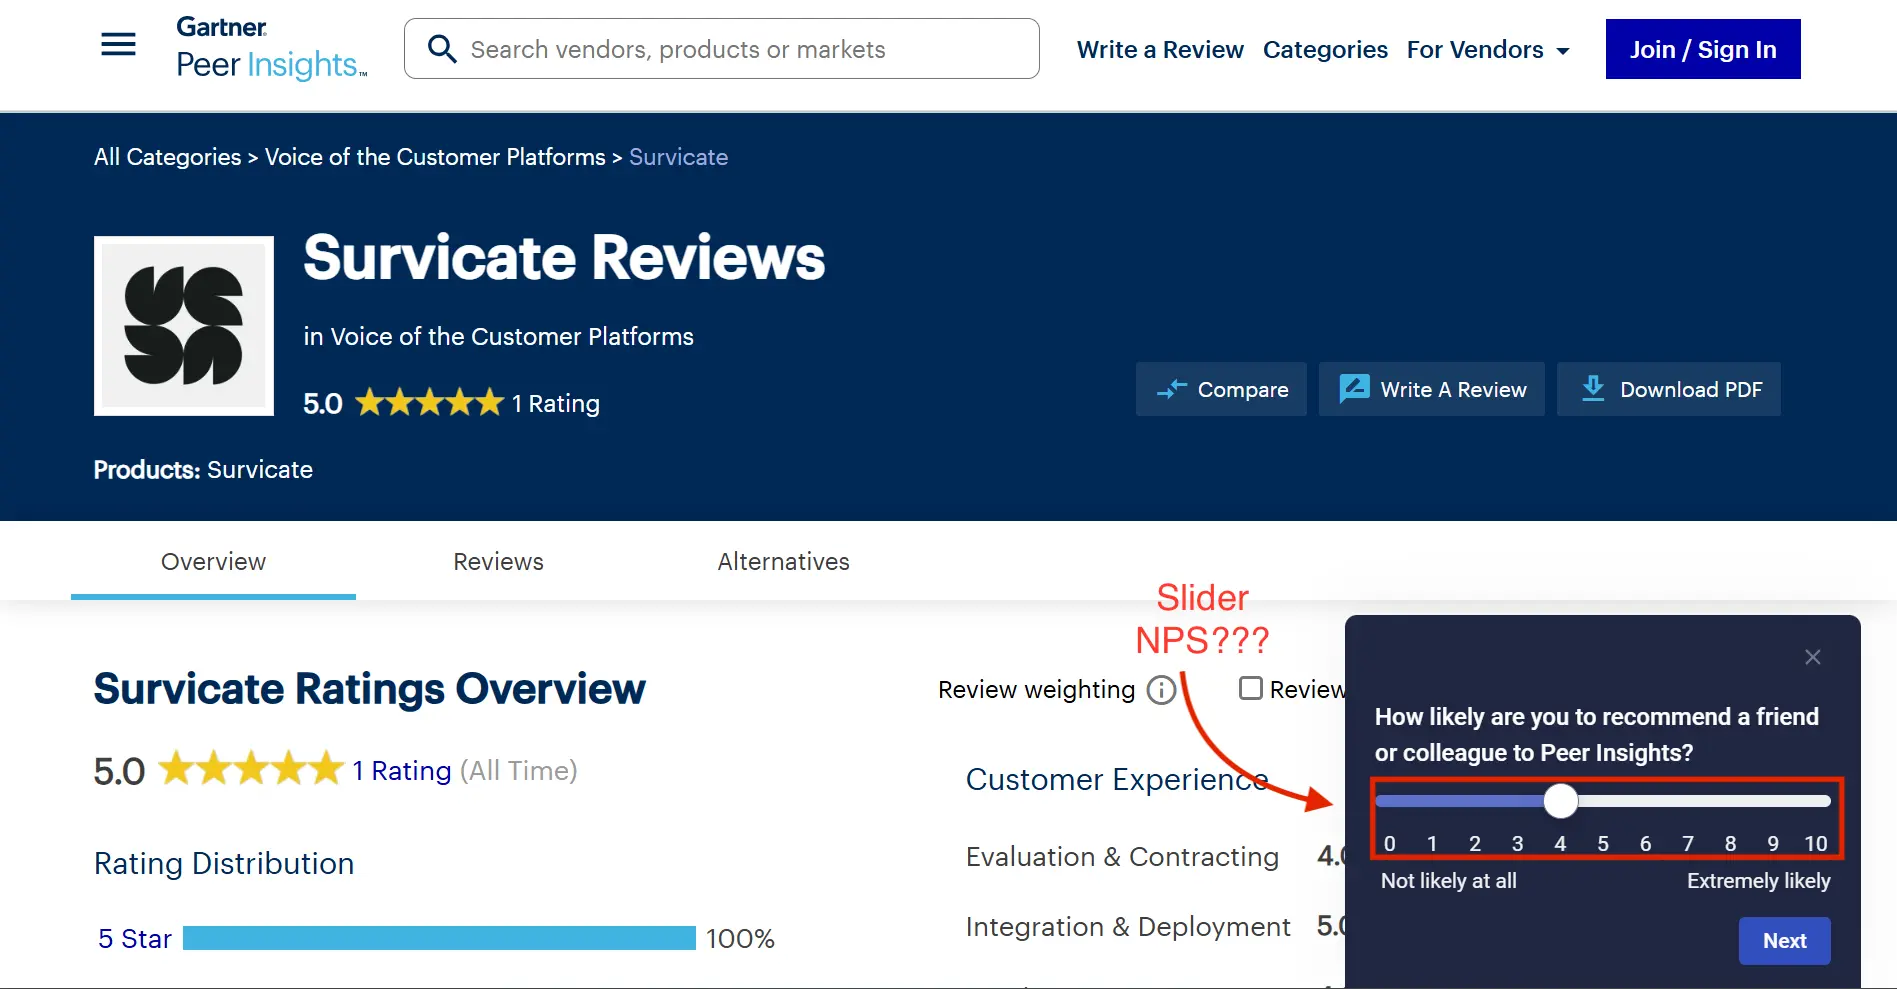
Task: Click the 'Survicate Ratings Overview' heading
Action: [x=370, y=689]
